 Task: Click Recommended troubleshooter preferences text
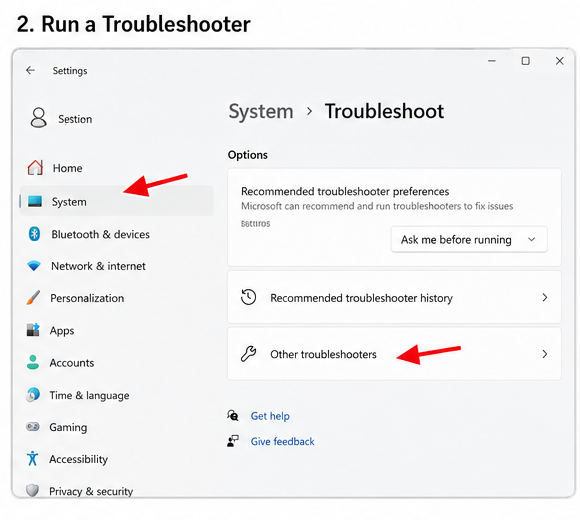pyautogui.click(x=345, y=191)
